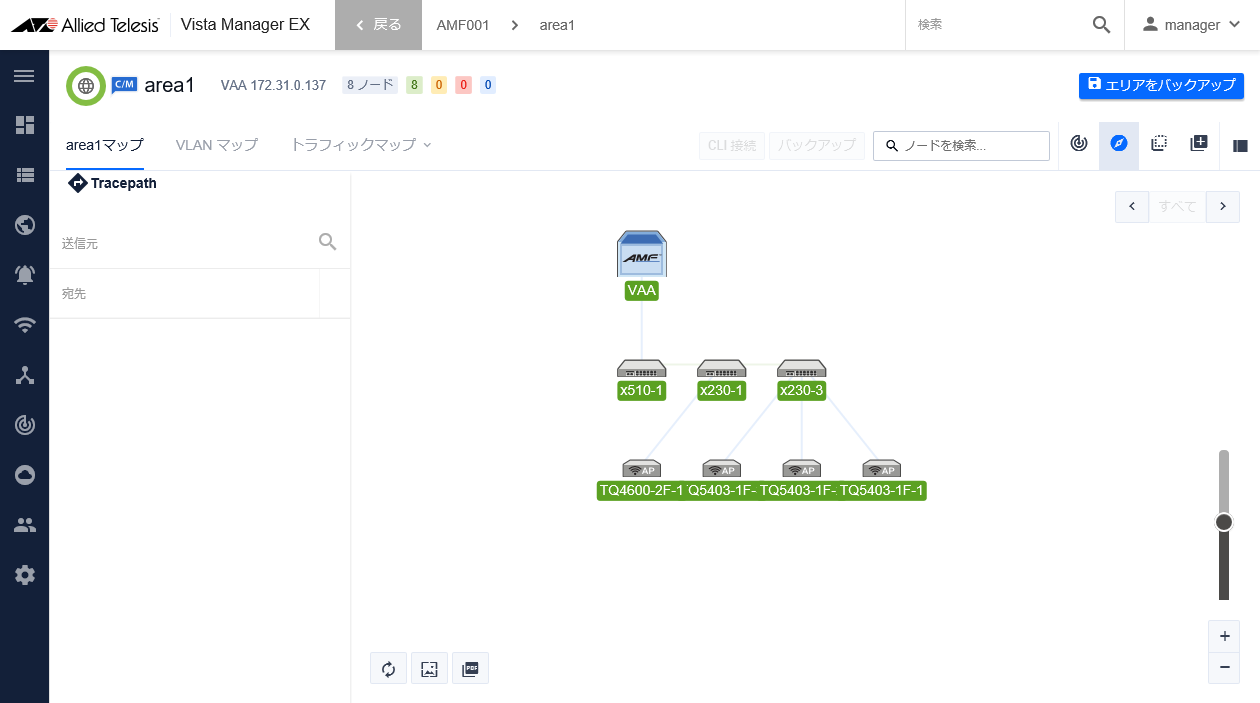Click the cloud-shaped sidebar icon

24,475
